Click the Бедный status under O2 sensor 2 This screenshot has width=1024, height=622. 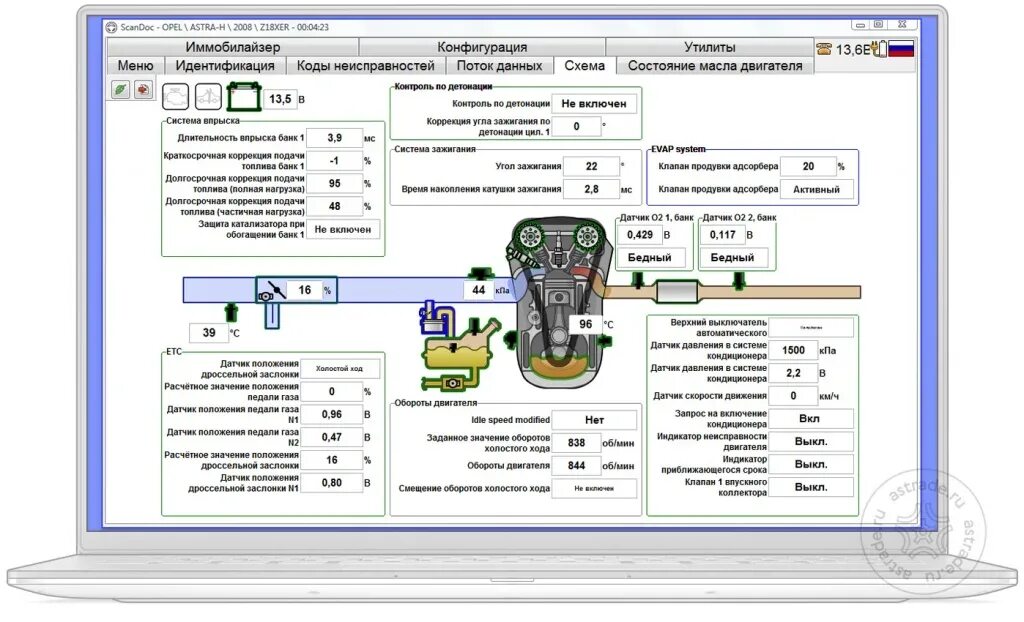pos(733,257)
